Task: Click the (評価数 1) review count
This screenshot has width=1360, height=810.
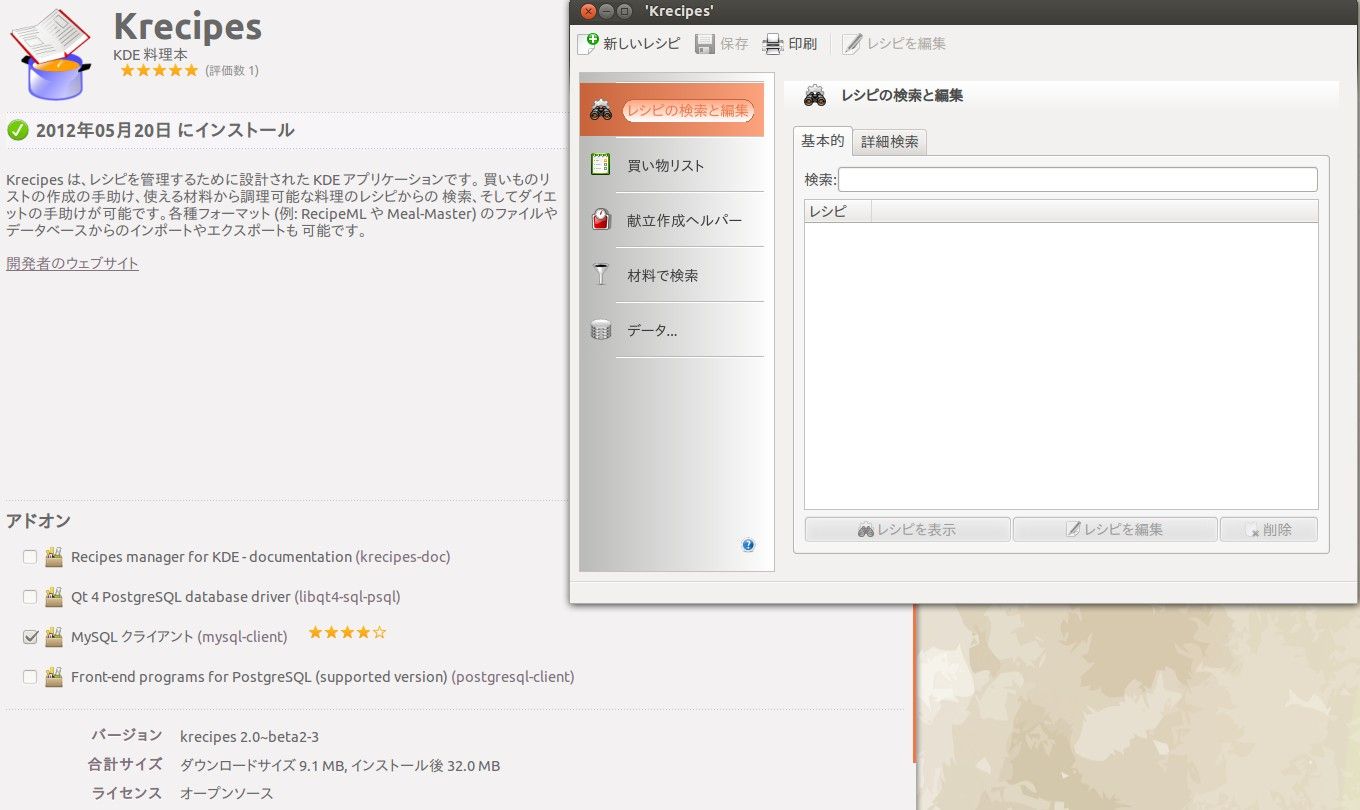Action: (232, 71)
